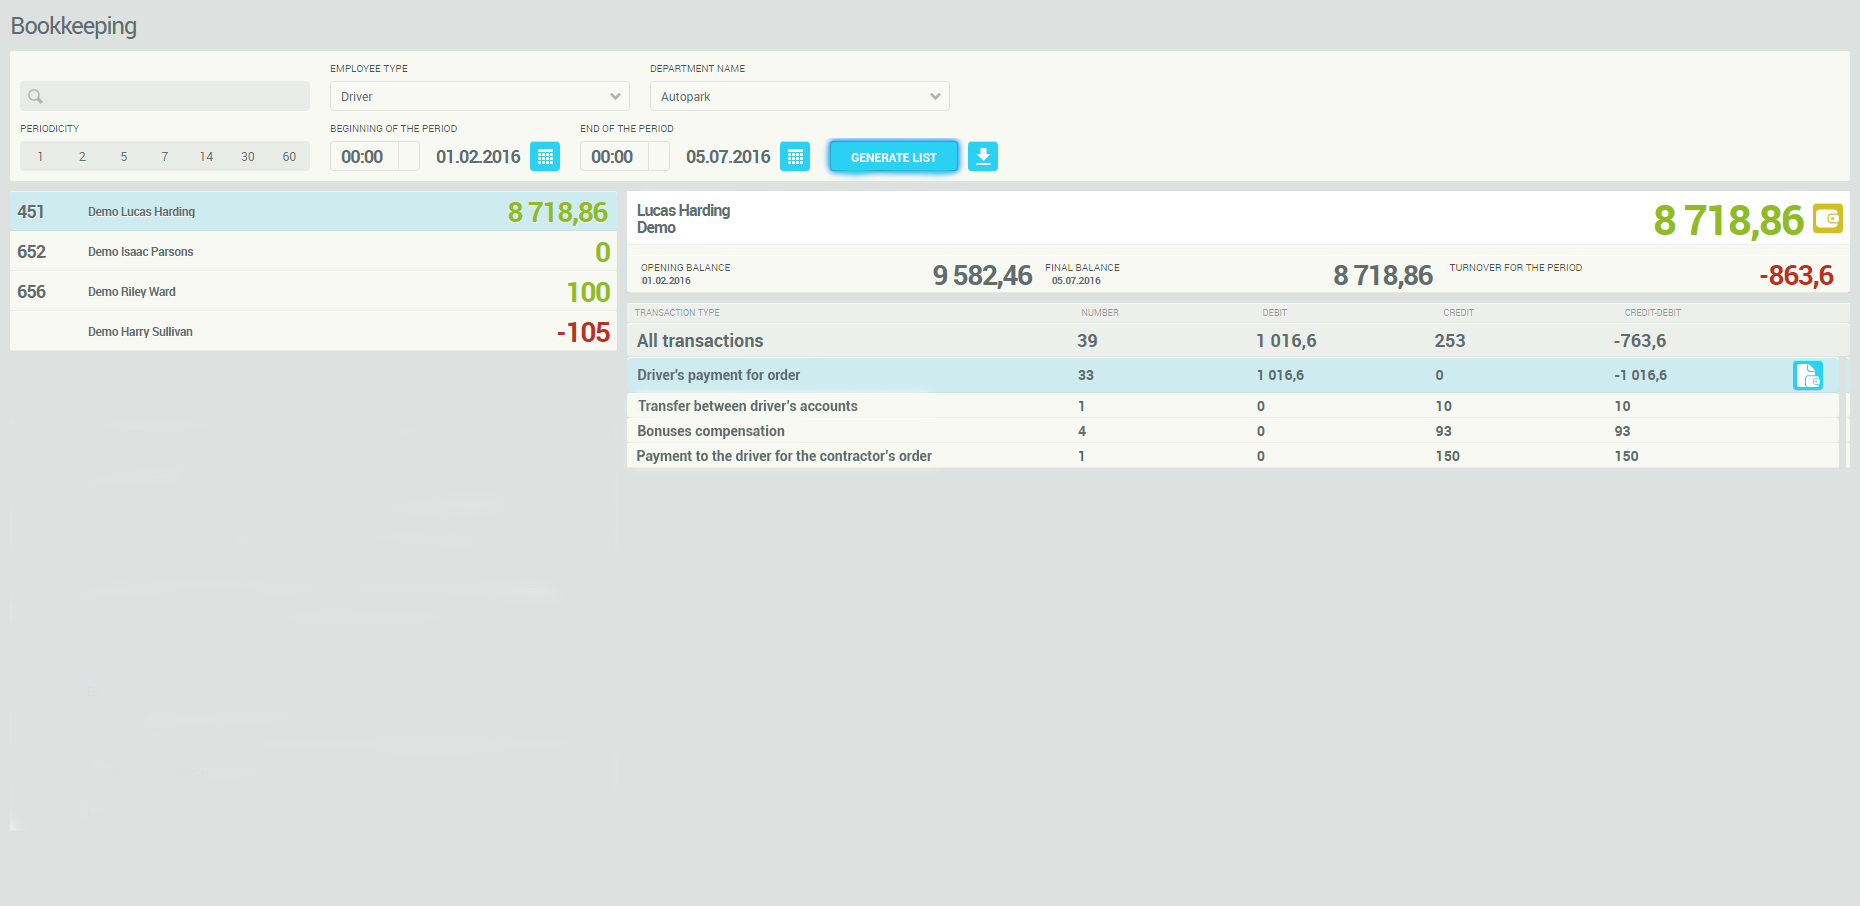
Task: Select periodicity of 30 days
Action: click(248, 157)
